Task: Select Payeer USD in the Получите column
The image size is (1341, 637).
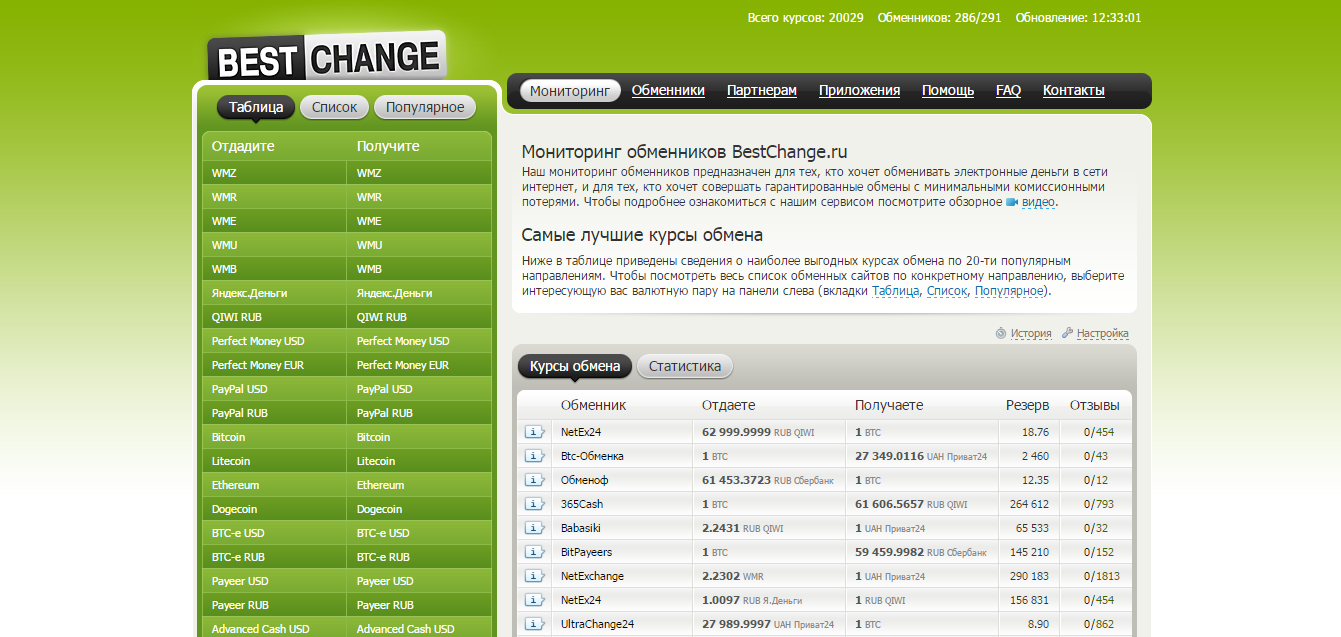Action: coord(419,581)
